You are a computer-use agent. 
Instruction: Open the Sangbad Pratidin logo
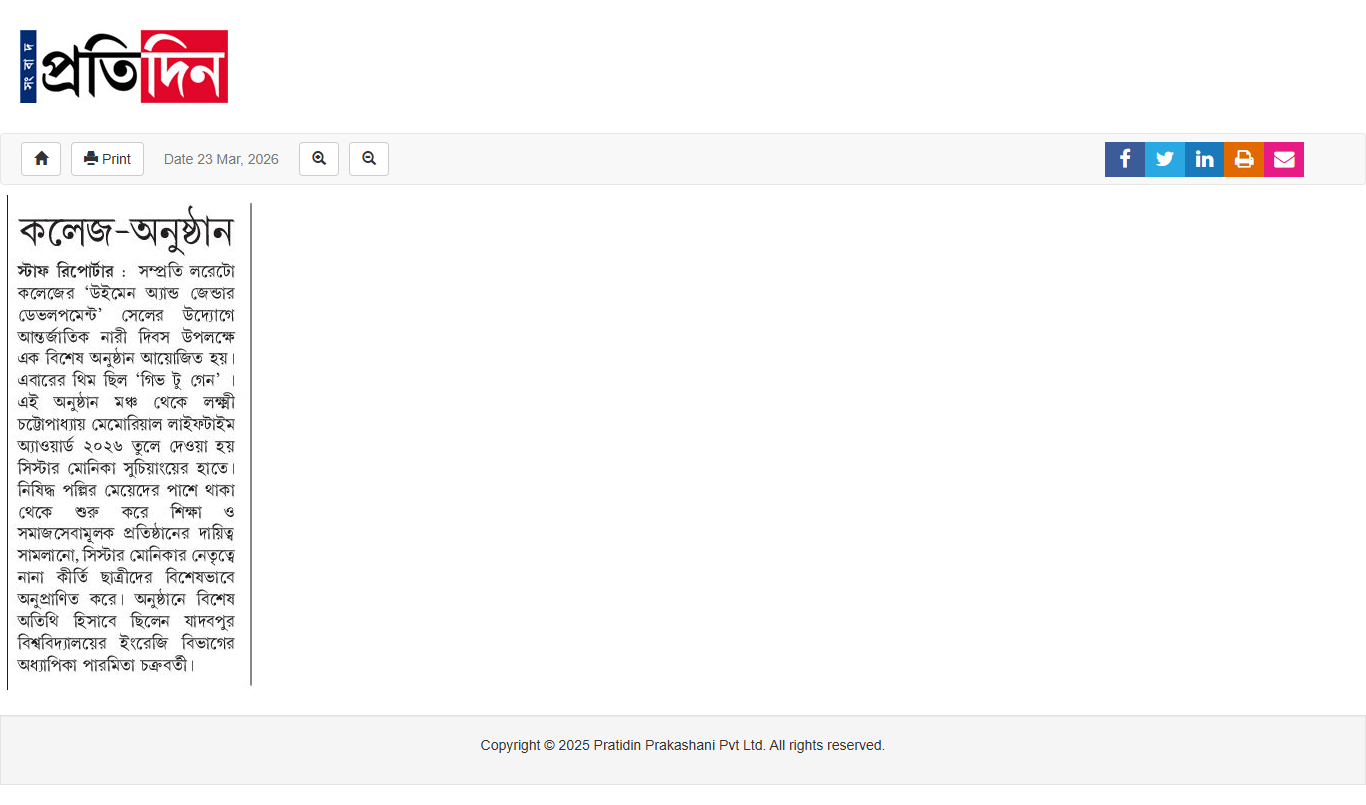[x=124, y=67]
